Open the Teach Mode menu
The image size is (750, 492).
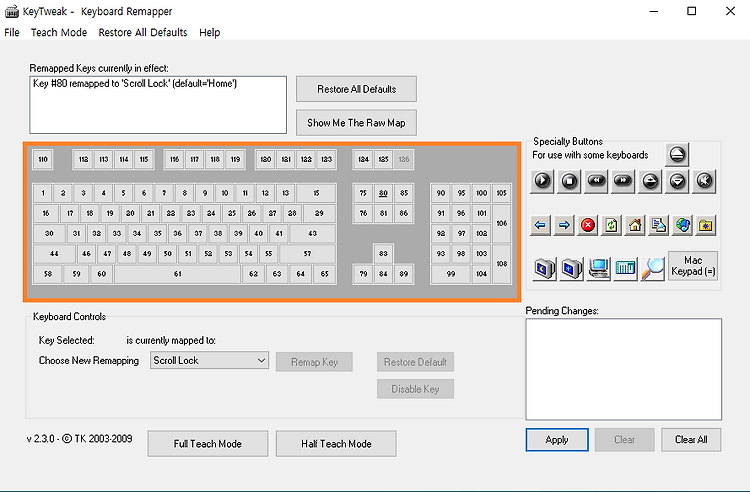tap(59, 33)
